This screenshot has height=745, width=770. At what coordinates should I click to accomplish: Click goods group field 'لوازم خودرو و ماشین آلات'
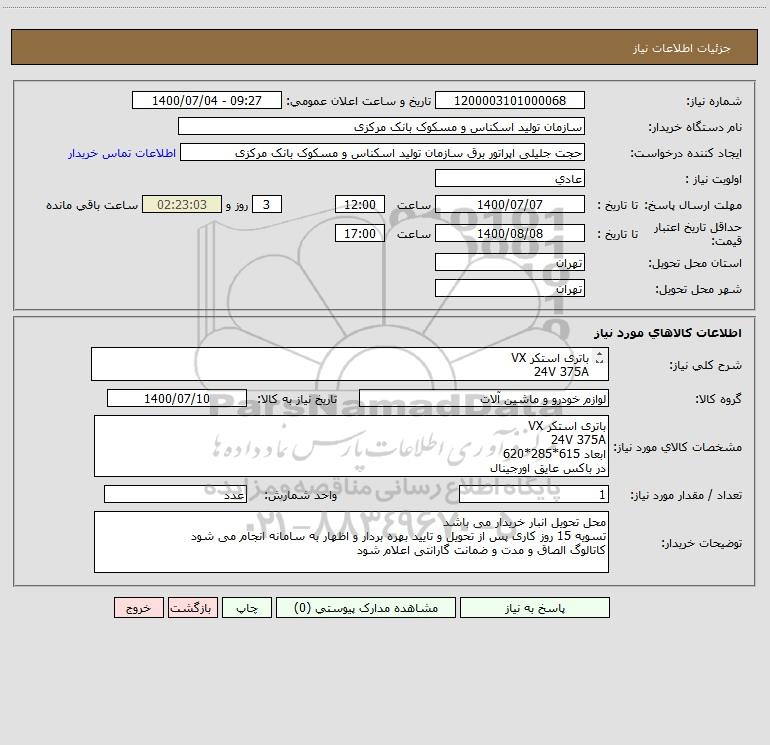point(484,398)
